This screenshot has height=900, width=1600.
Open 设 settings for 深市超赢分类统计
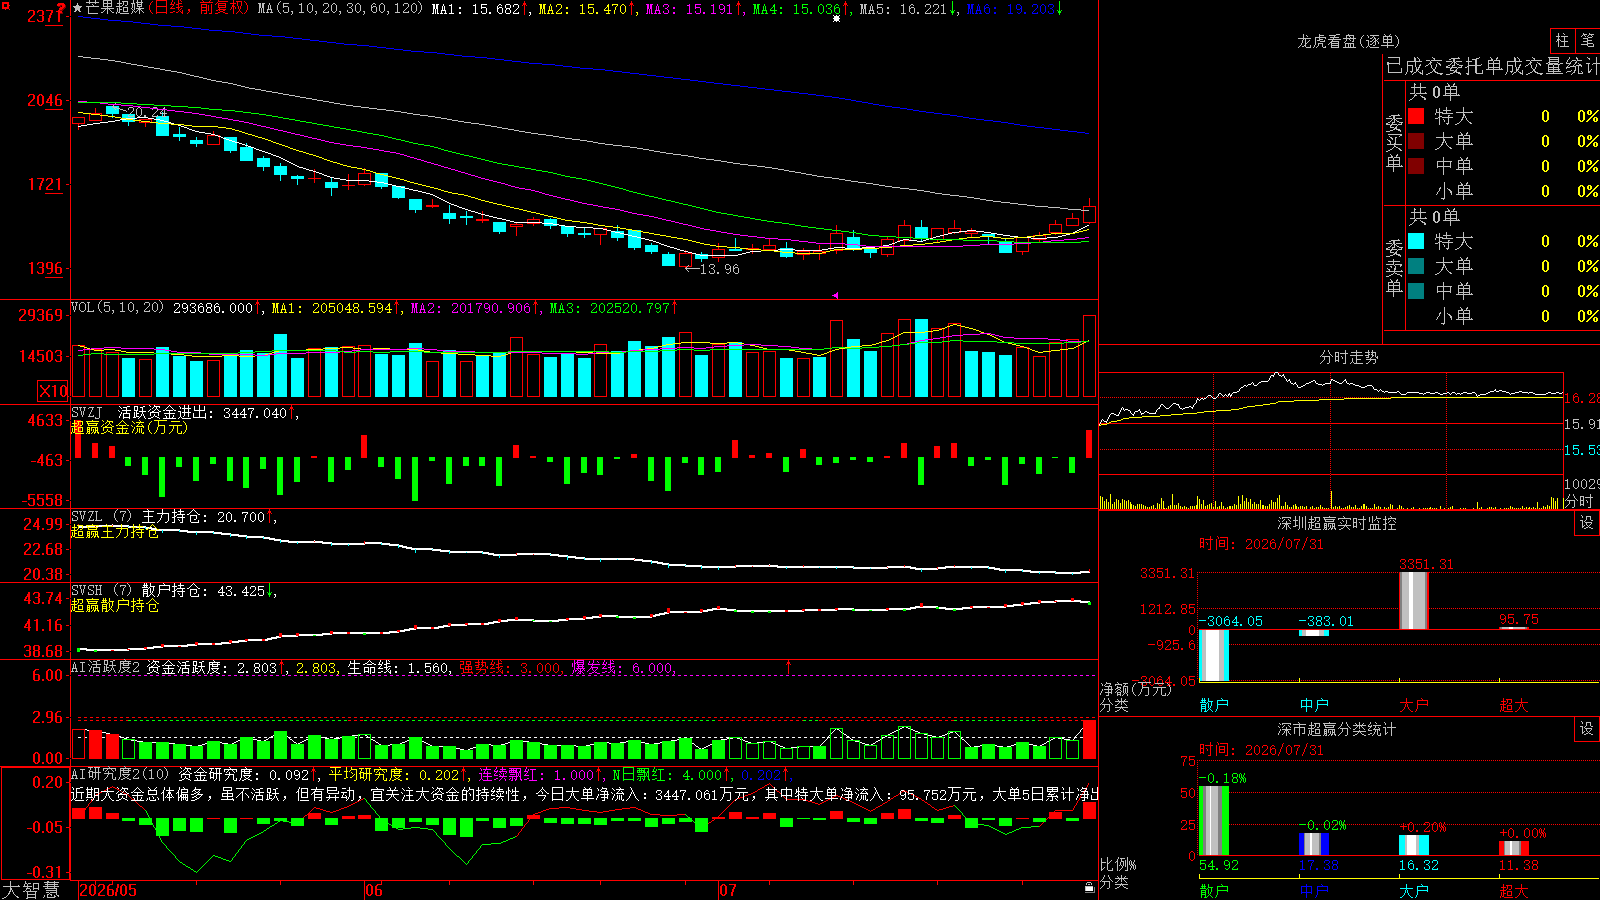[x=1587, y=729]
